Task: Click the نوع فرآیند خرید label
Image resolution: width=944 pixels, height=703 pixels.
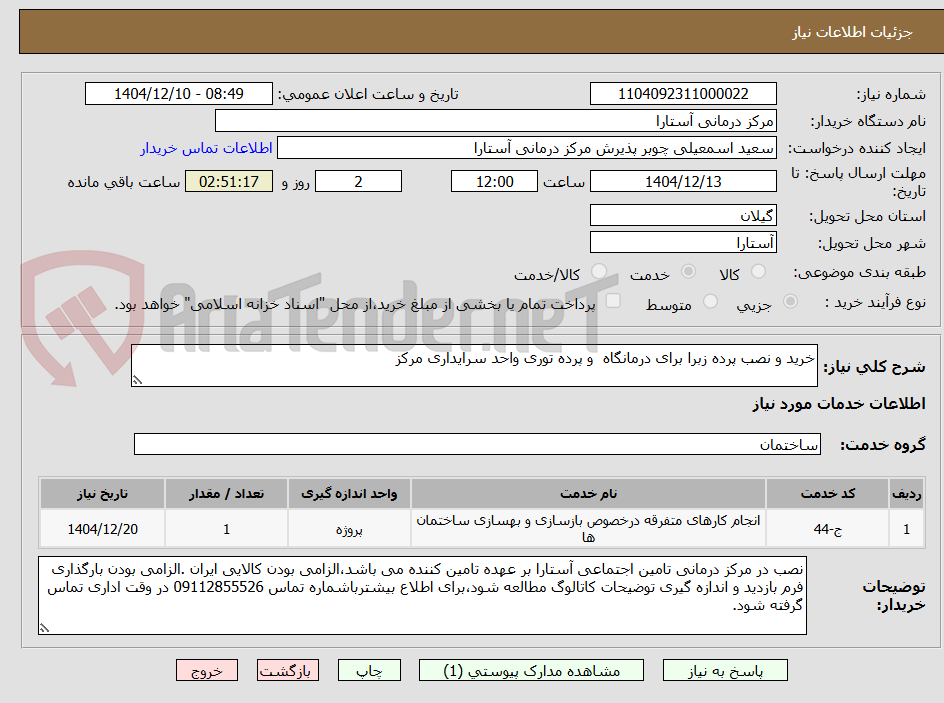Action: point(875,302)
